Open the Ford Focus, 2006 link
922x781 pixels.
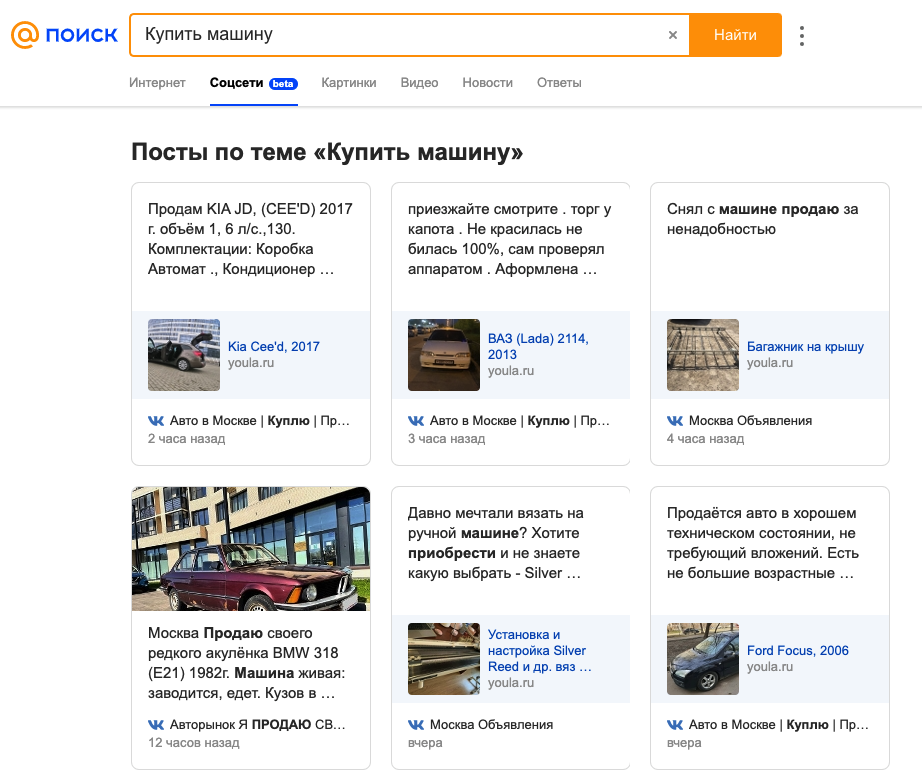797,650
